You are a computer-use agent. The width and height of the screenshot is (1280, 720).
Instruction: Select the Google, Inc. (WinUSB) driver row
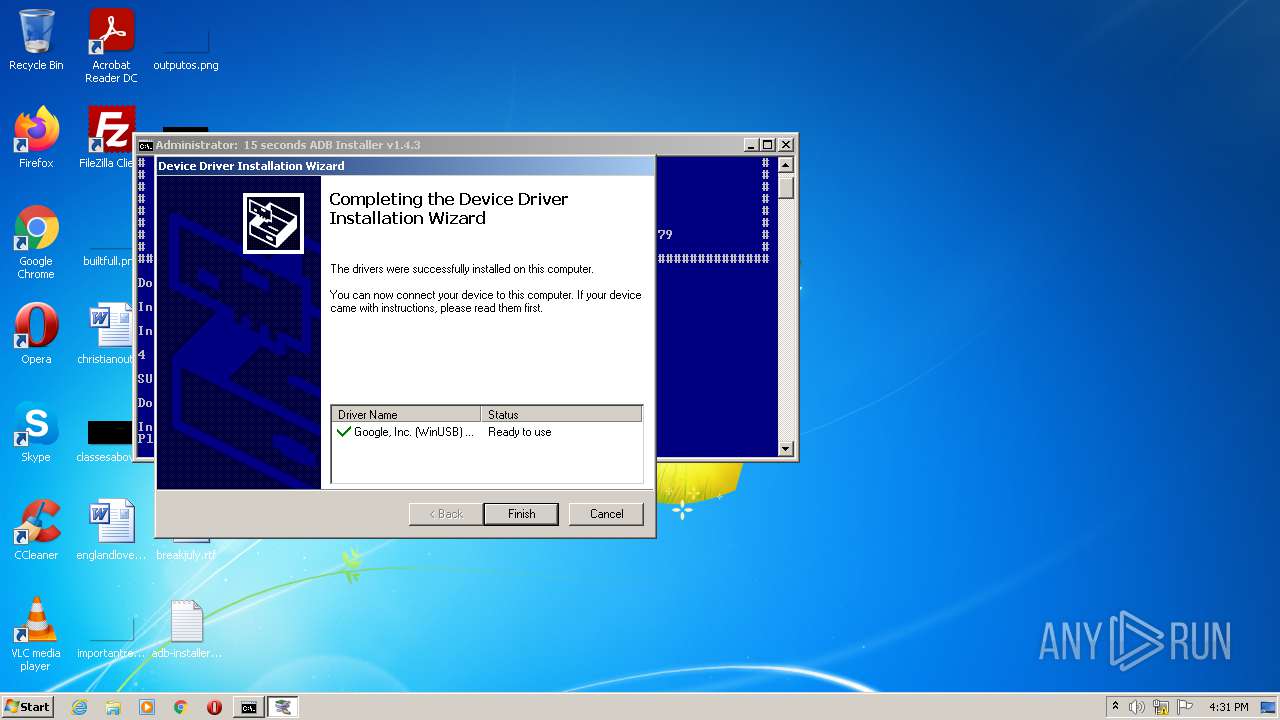(x=487, y=432)
